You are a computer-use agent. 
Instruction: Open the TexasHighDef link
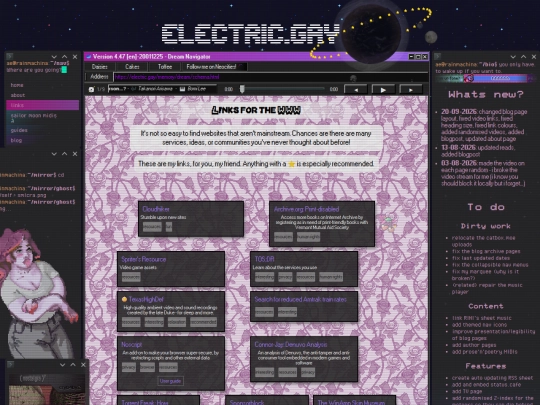146,300
